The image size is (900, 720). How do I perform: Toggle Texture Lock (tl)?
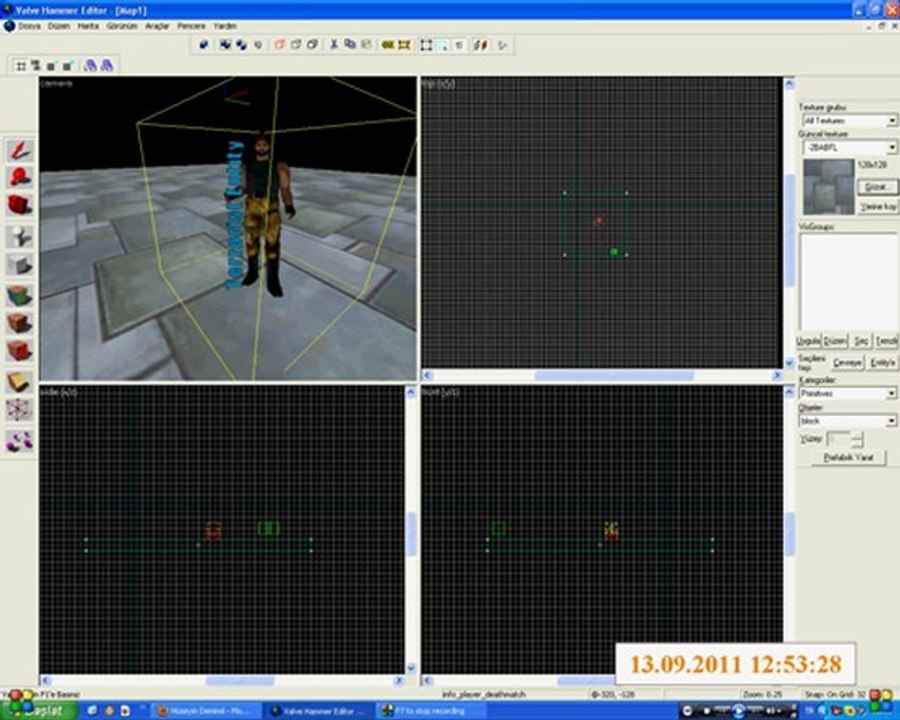pos(459,45)
